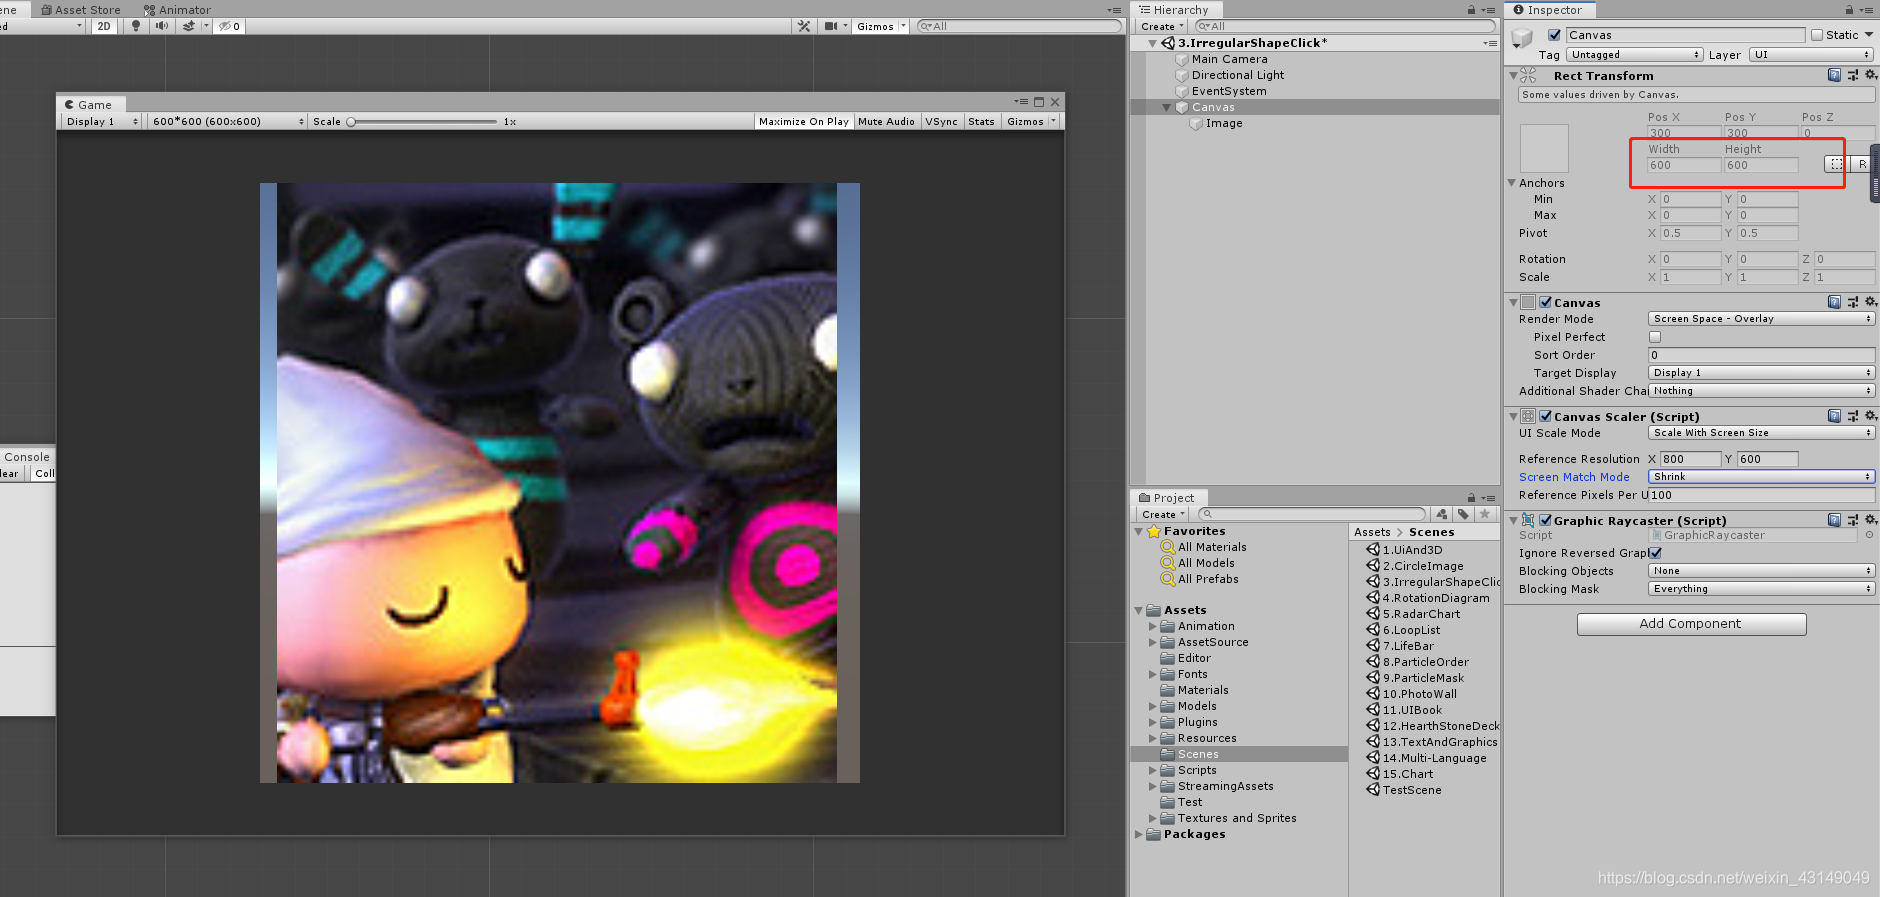The width and height of the screenshot is (1880, 897).
Task: Click Assets breadcrumb in Project panel
Action: coord(1372,532)
